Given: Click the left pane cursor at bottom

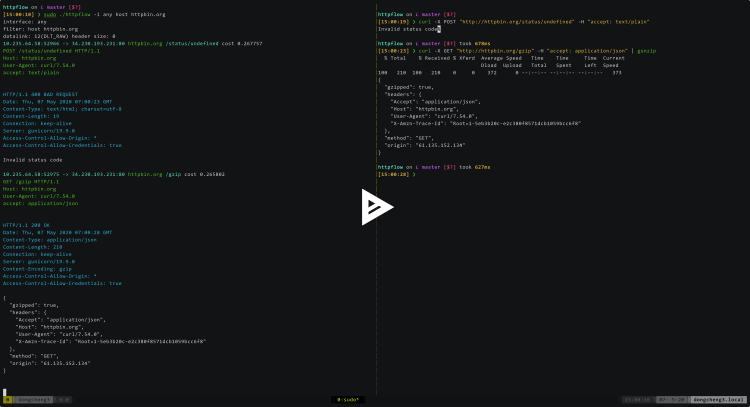Looking at the screenshot, I should click(x=5, y=390).
